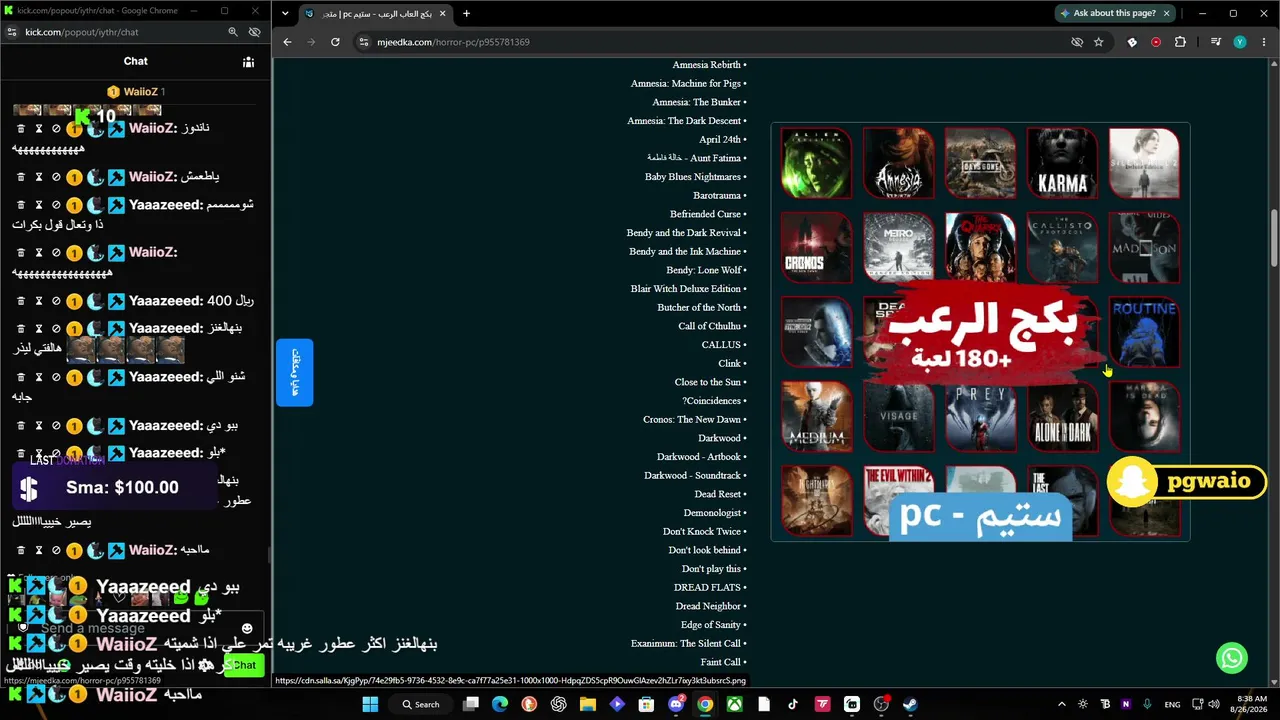Delete WaiioZ's ياطعش message with trash icon
Viewport: 1280px width, 720px height.
pyautogui.click(x=21, y=177)
